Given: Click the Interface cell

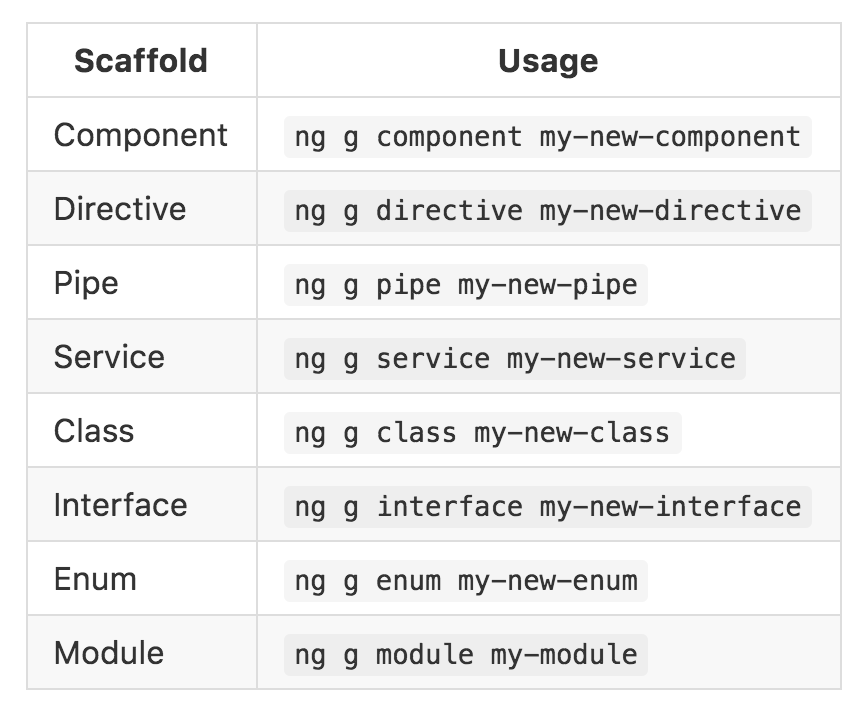Looking at the screenshot, I should [120, 505].
